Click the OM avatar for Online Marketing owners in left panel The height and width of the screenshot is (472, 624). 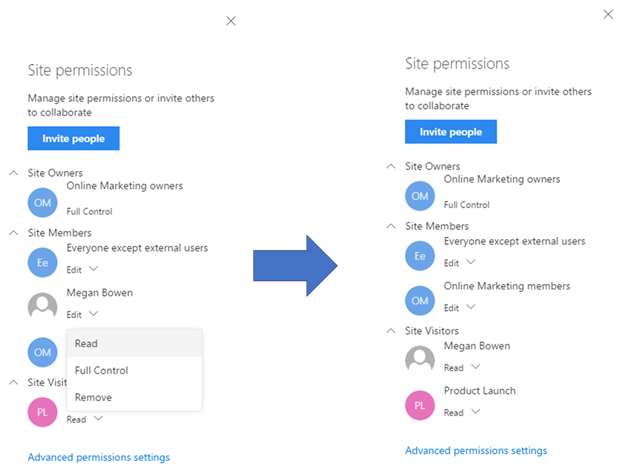point(42,203)
